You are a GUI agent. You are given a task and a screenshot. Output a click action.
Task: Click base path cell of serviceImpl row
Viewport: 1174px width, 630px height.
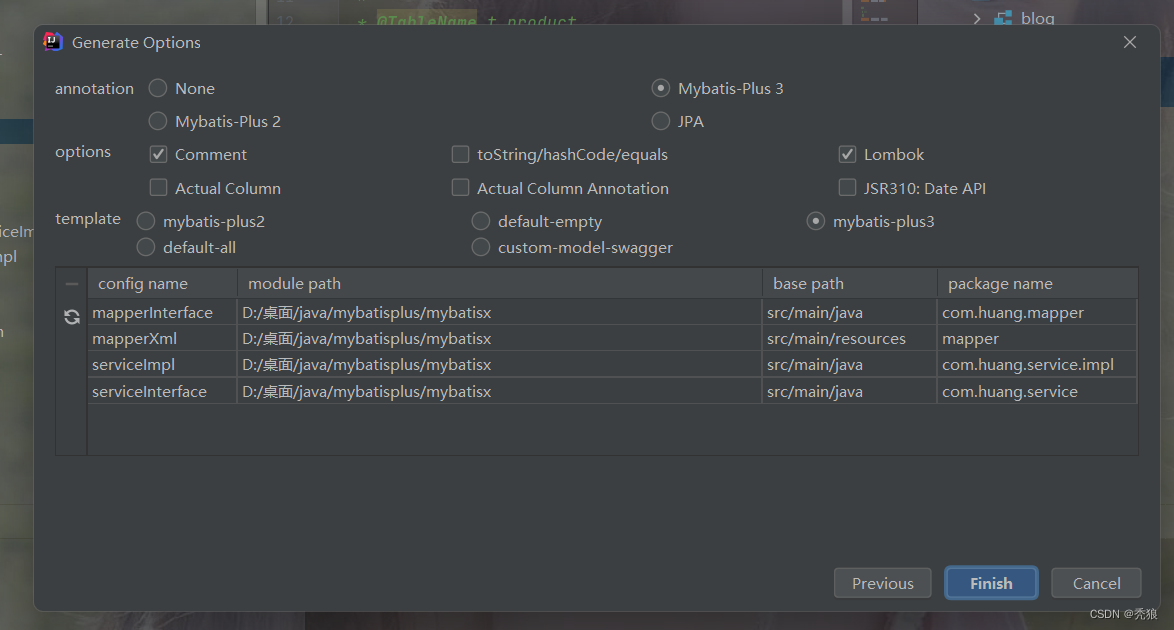click(x=850, y=365)
